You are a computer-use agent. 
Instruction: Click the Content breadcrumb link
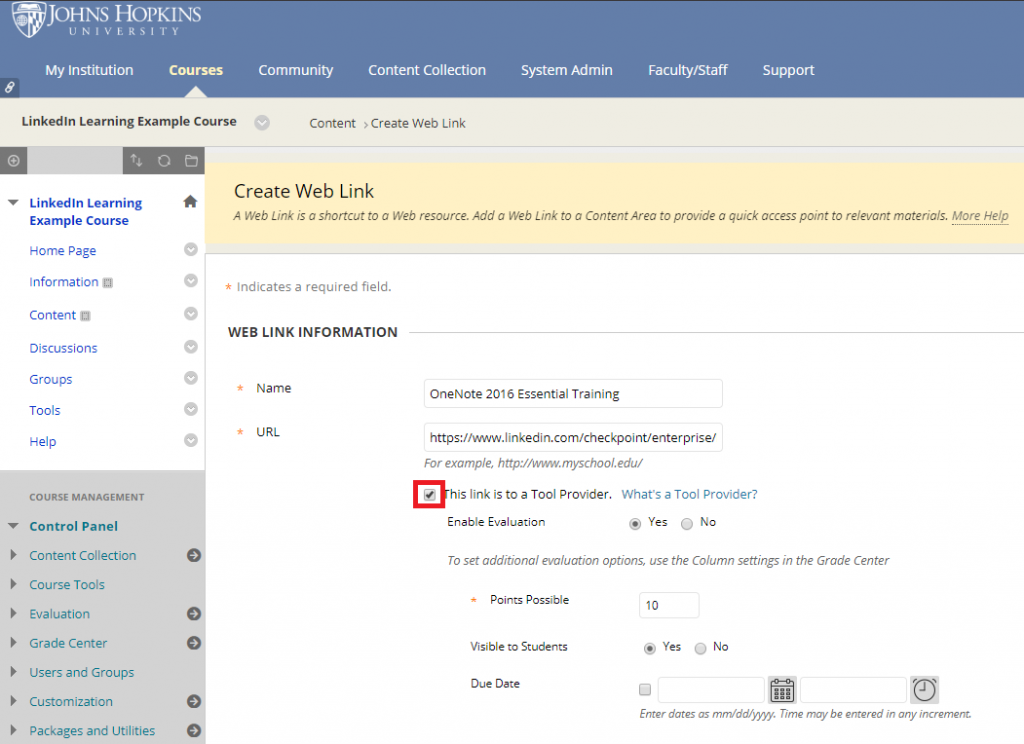coord(332,123)
